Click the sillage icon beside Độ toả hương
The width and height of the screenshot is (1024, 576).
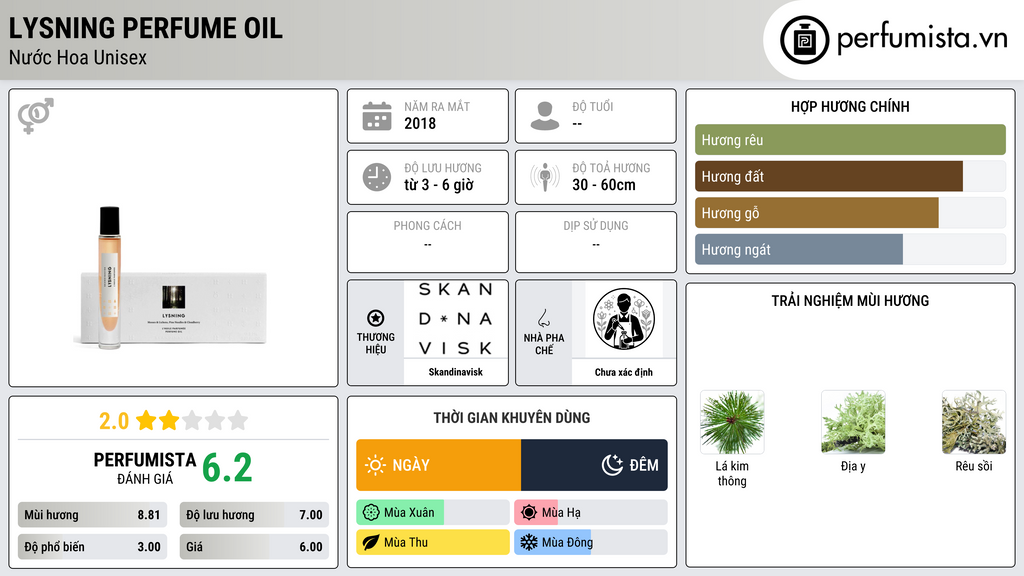point(545,177)
